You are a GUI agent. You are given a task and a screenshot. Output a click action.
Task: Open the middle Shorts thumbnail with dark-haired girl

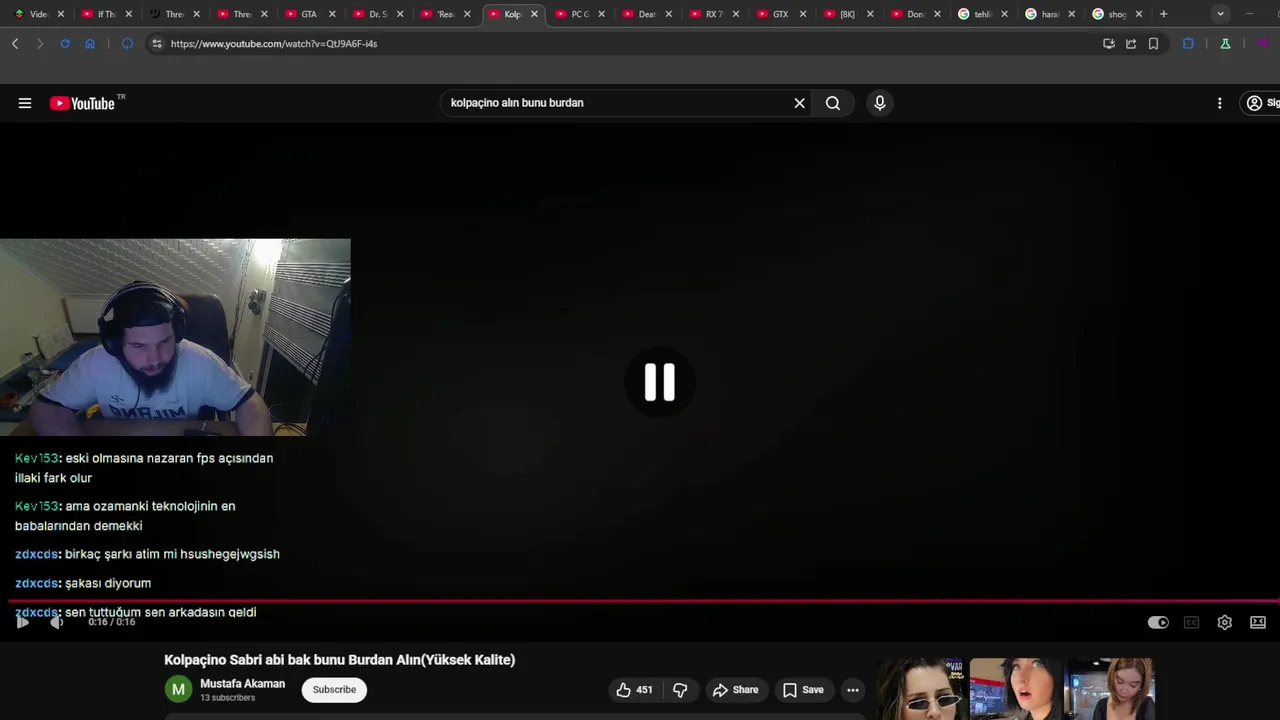1016,689
